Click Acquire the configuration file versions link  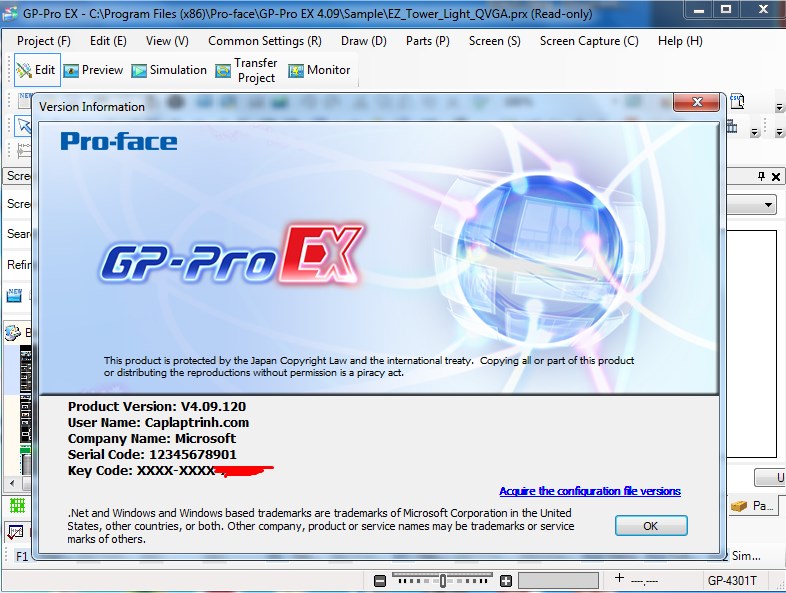click(x=590, y=491)
